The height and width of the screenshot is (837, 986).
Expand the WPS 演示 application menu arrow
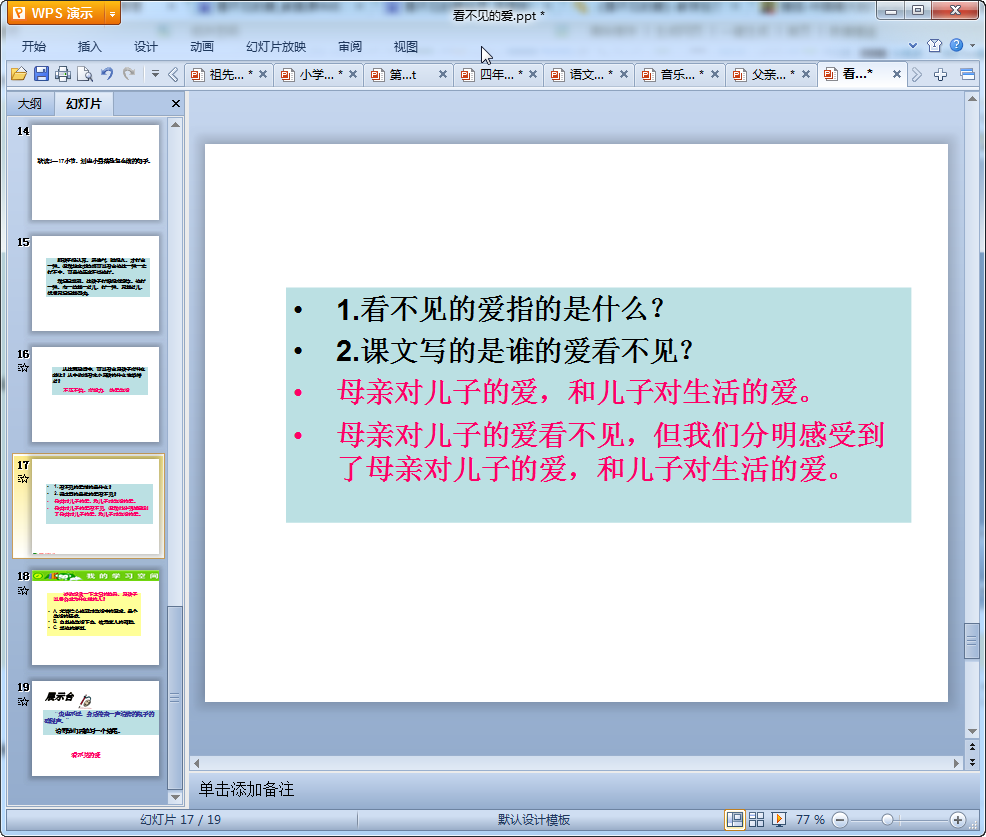(111, 13)
